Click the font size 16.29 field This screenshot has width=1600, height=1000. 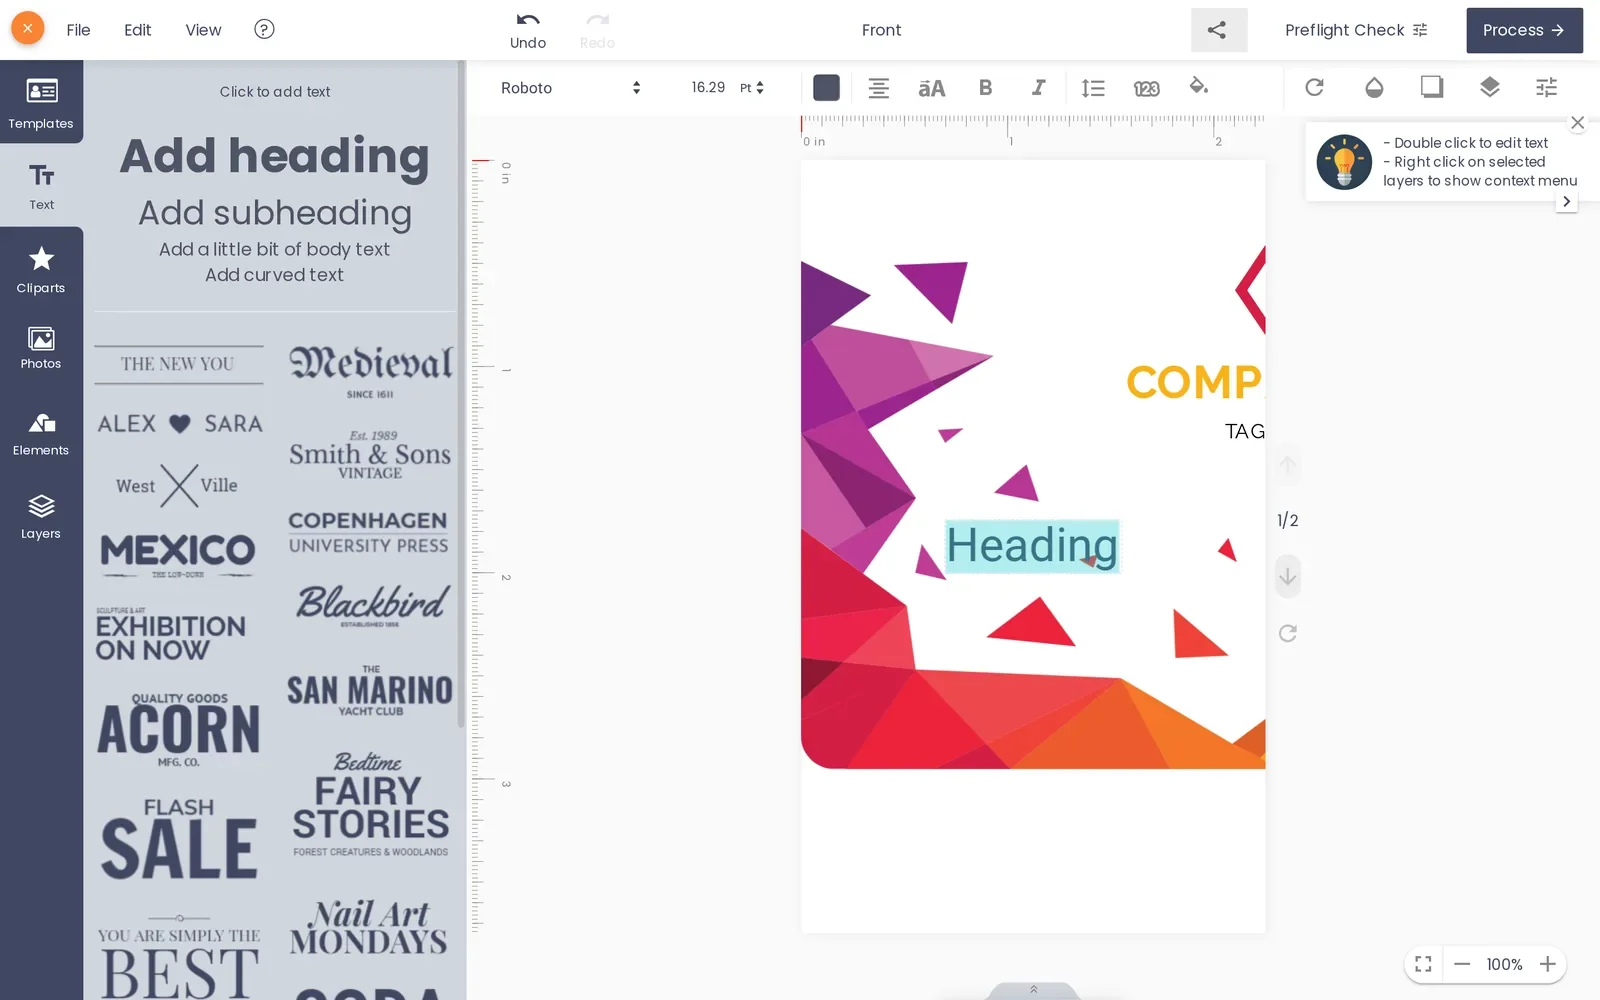pos(707,88)
